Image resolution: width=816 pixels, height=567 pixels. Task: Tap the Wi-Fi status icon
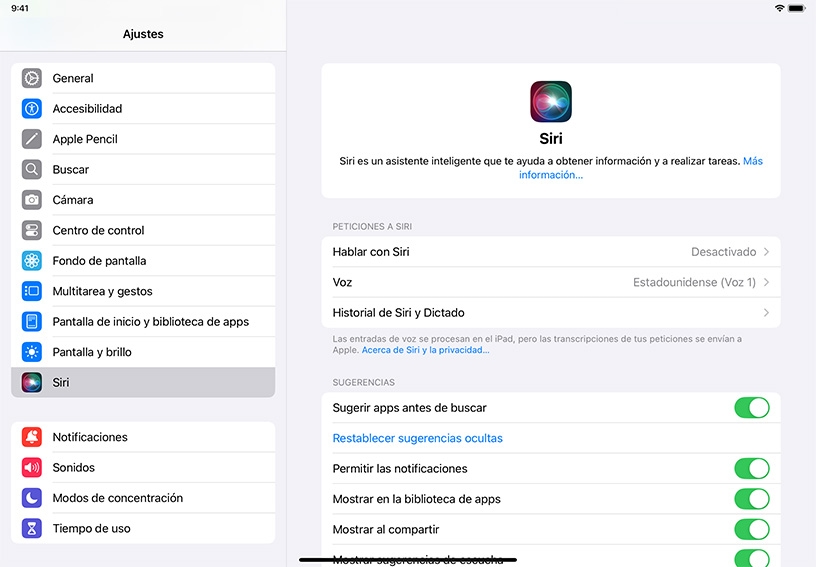[x=779, y=8]
